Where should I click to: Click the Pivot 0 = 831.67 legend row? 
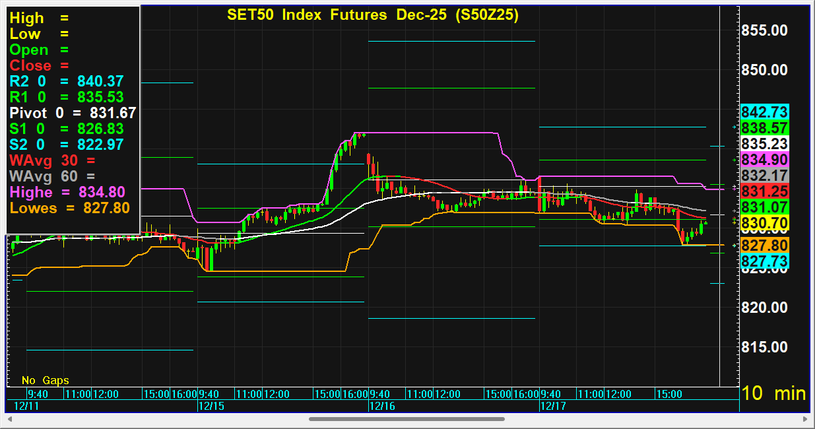[x=72, y=113]
